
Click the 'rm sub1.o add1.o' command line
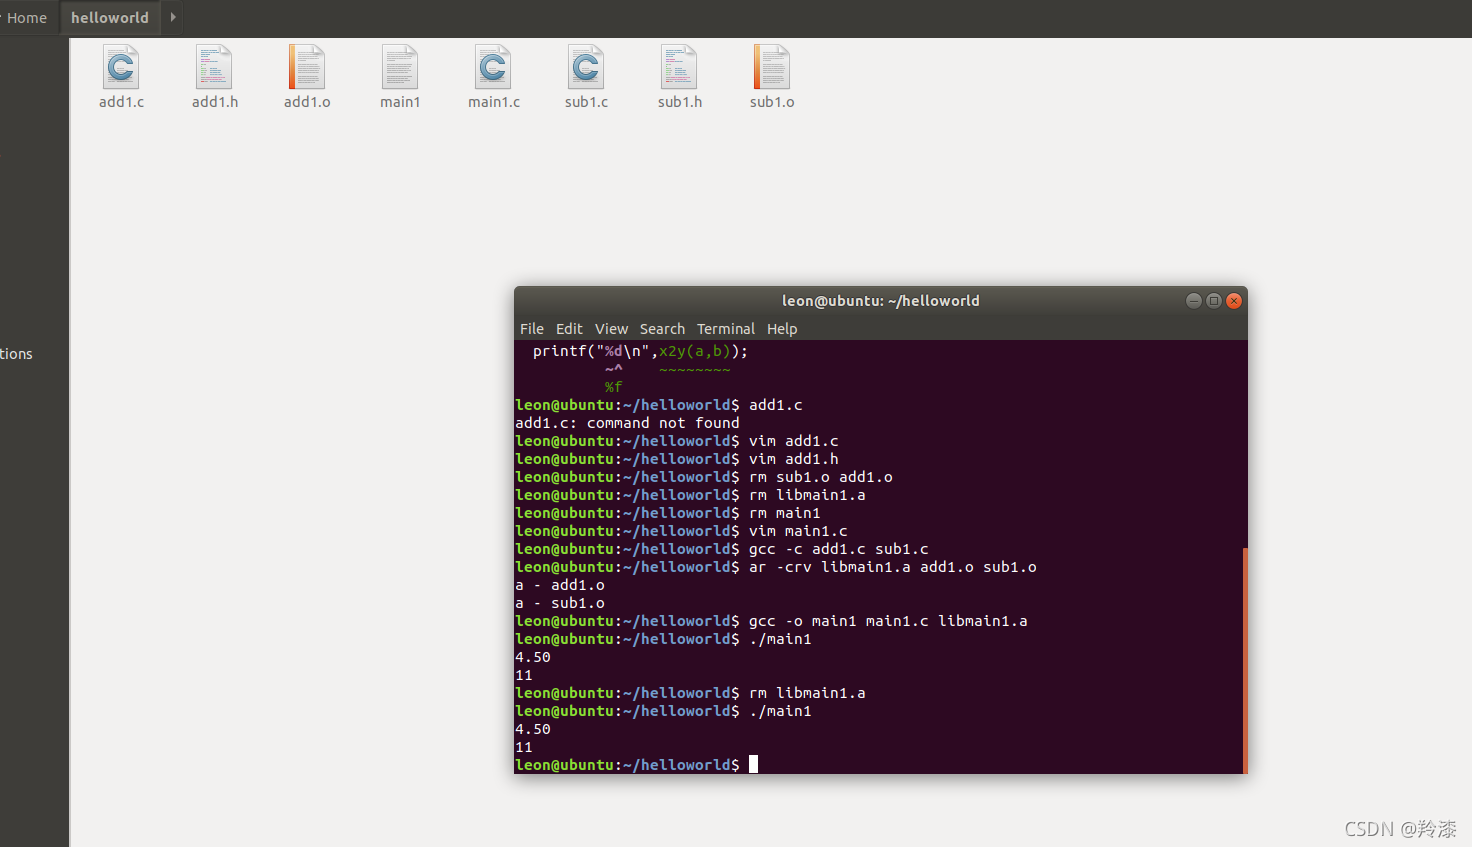(x=820, y=477)
